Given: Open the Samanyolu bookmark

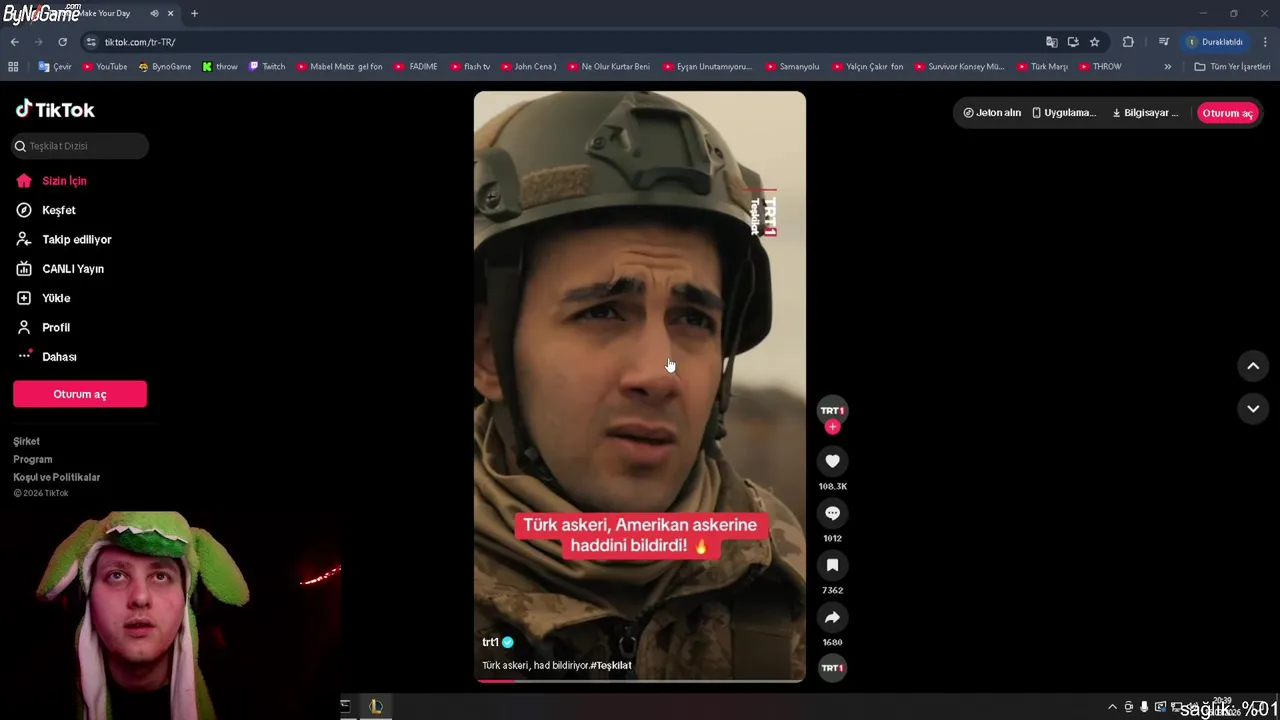Looking at the screenshot, I should (792, 67).
